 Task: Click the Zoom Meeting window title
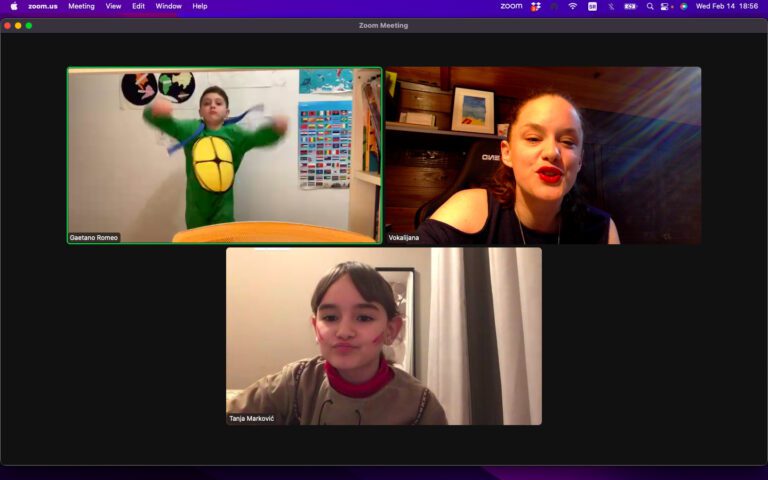tap(384, 25)
